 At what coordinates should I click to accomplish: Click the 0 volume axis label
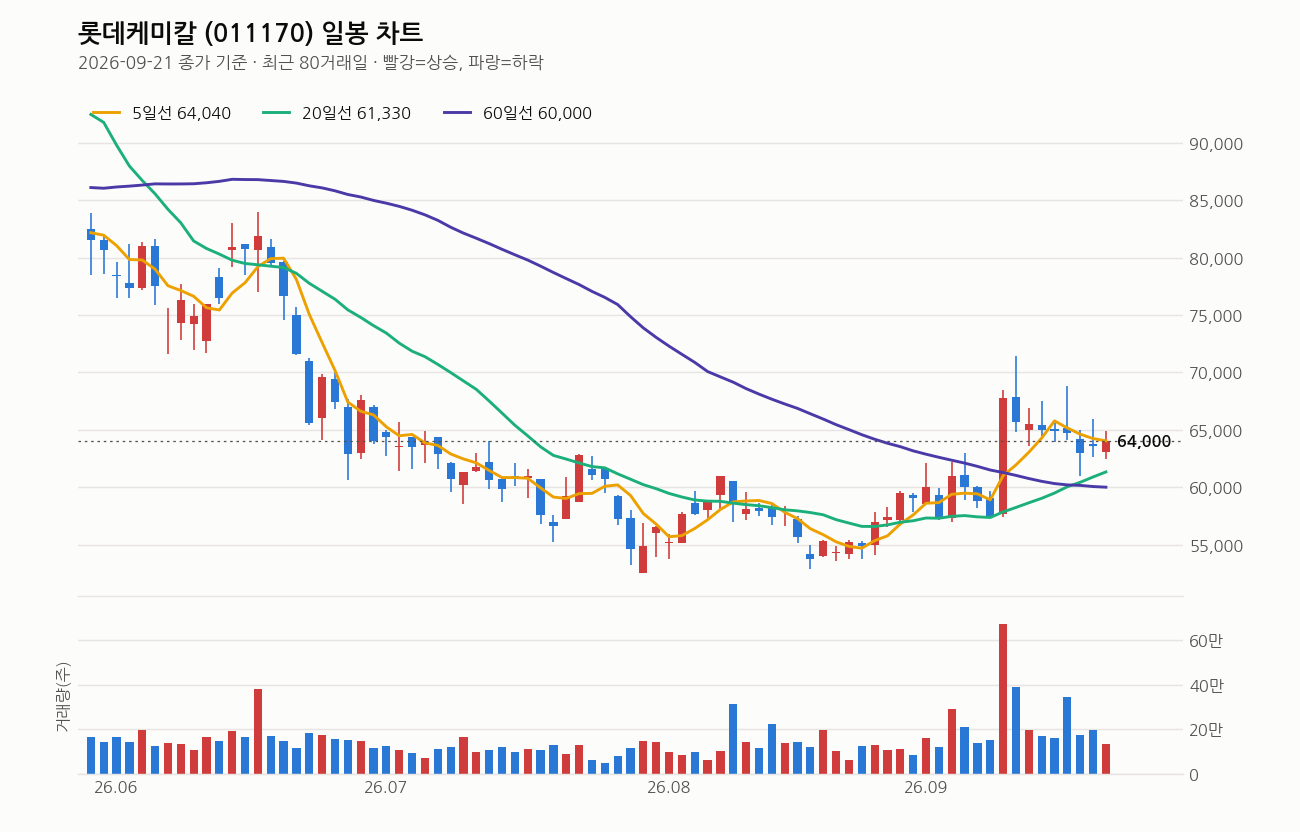point(1193,775)
